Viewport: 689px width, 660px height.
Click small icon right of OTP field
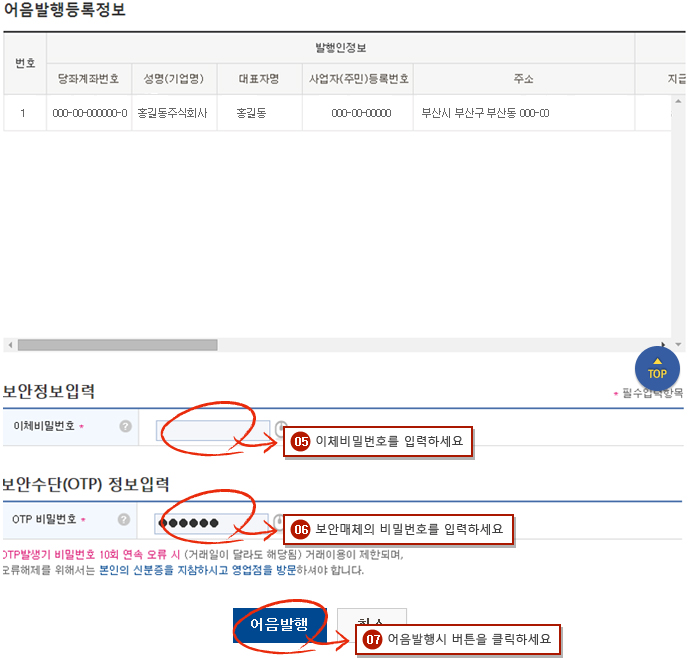click(x=280, y=521)
